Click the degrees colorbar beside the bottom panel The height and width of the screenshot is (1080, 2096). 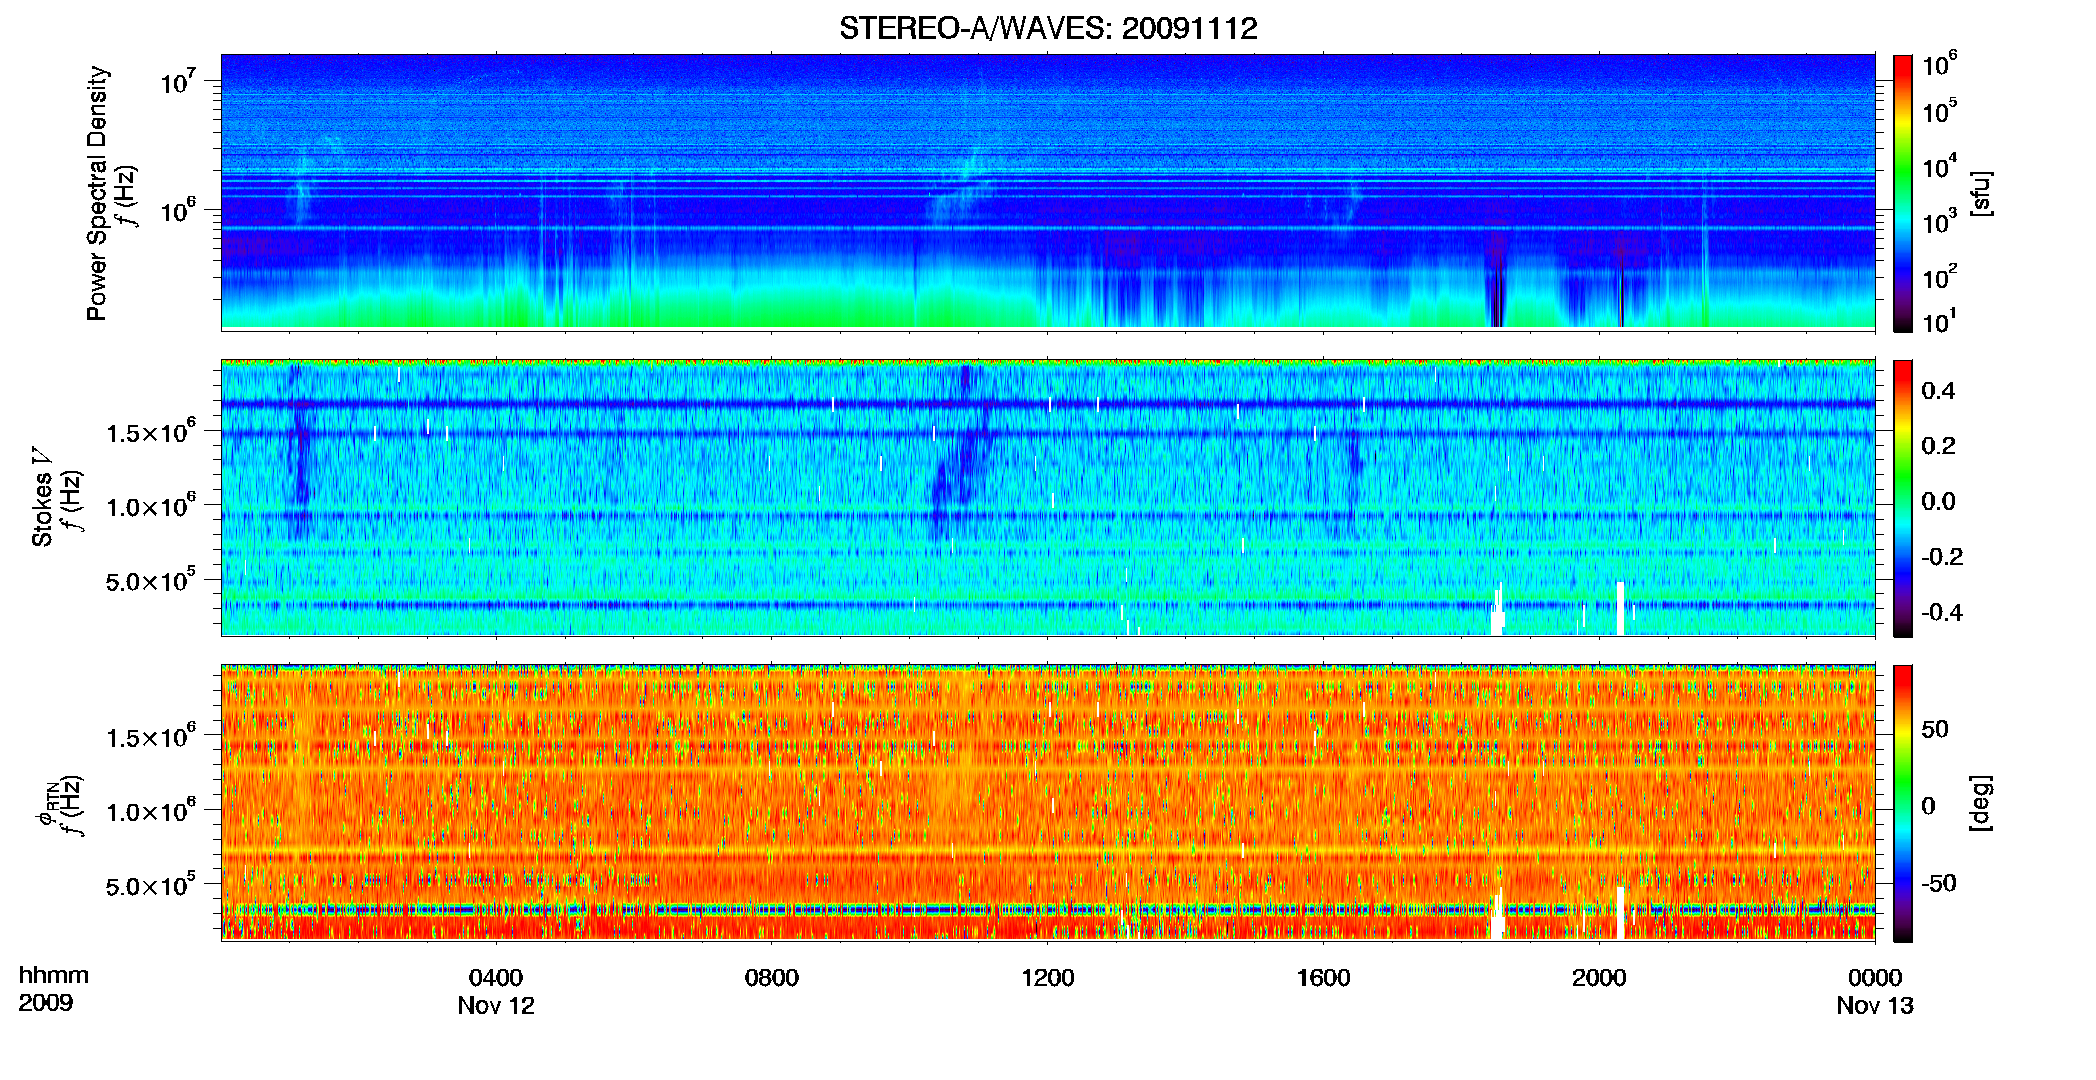coord(1903,803)
